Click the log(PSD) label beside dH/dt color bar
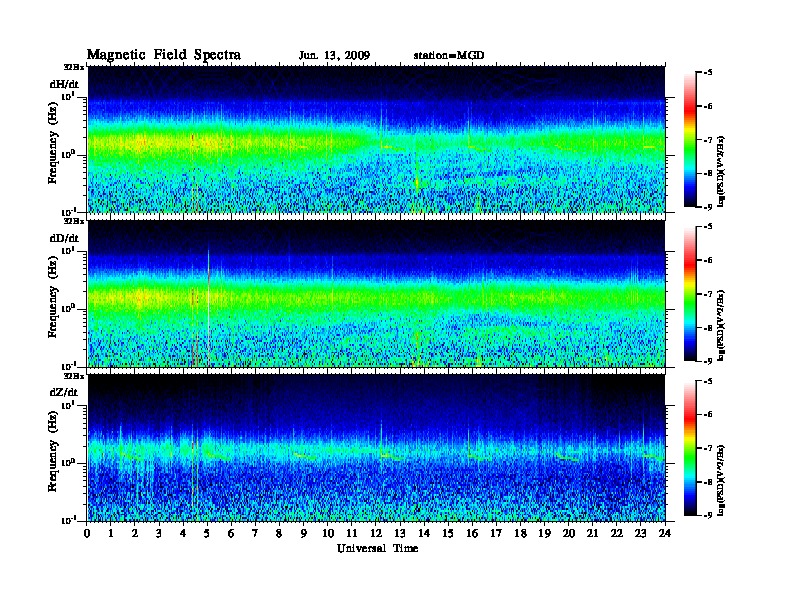The image size is (792, 612). click(x=721, y=171)
